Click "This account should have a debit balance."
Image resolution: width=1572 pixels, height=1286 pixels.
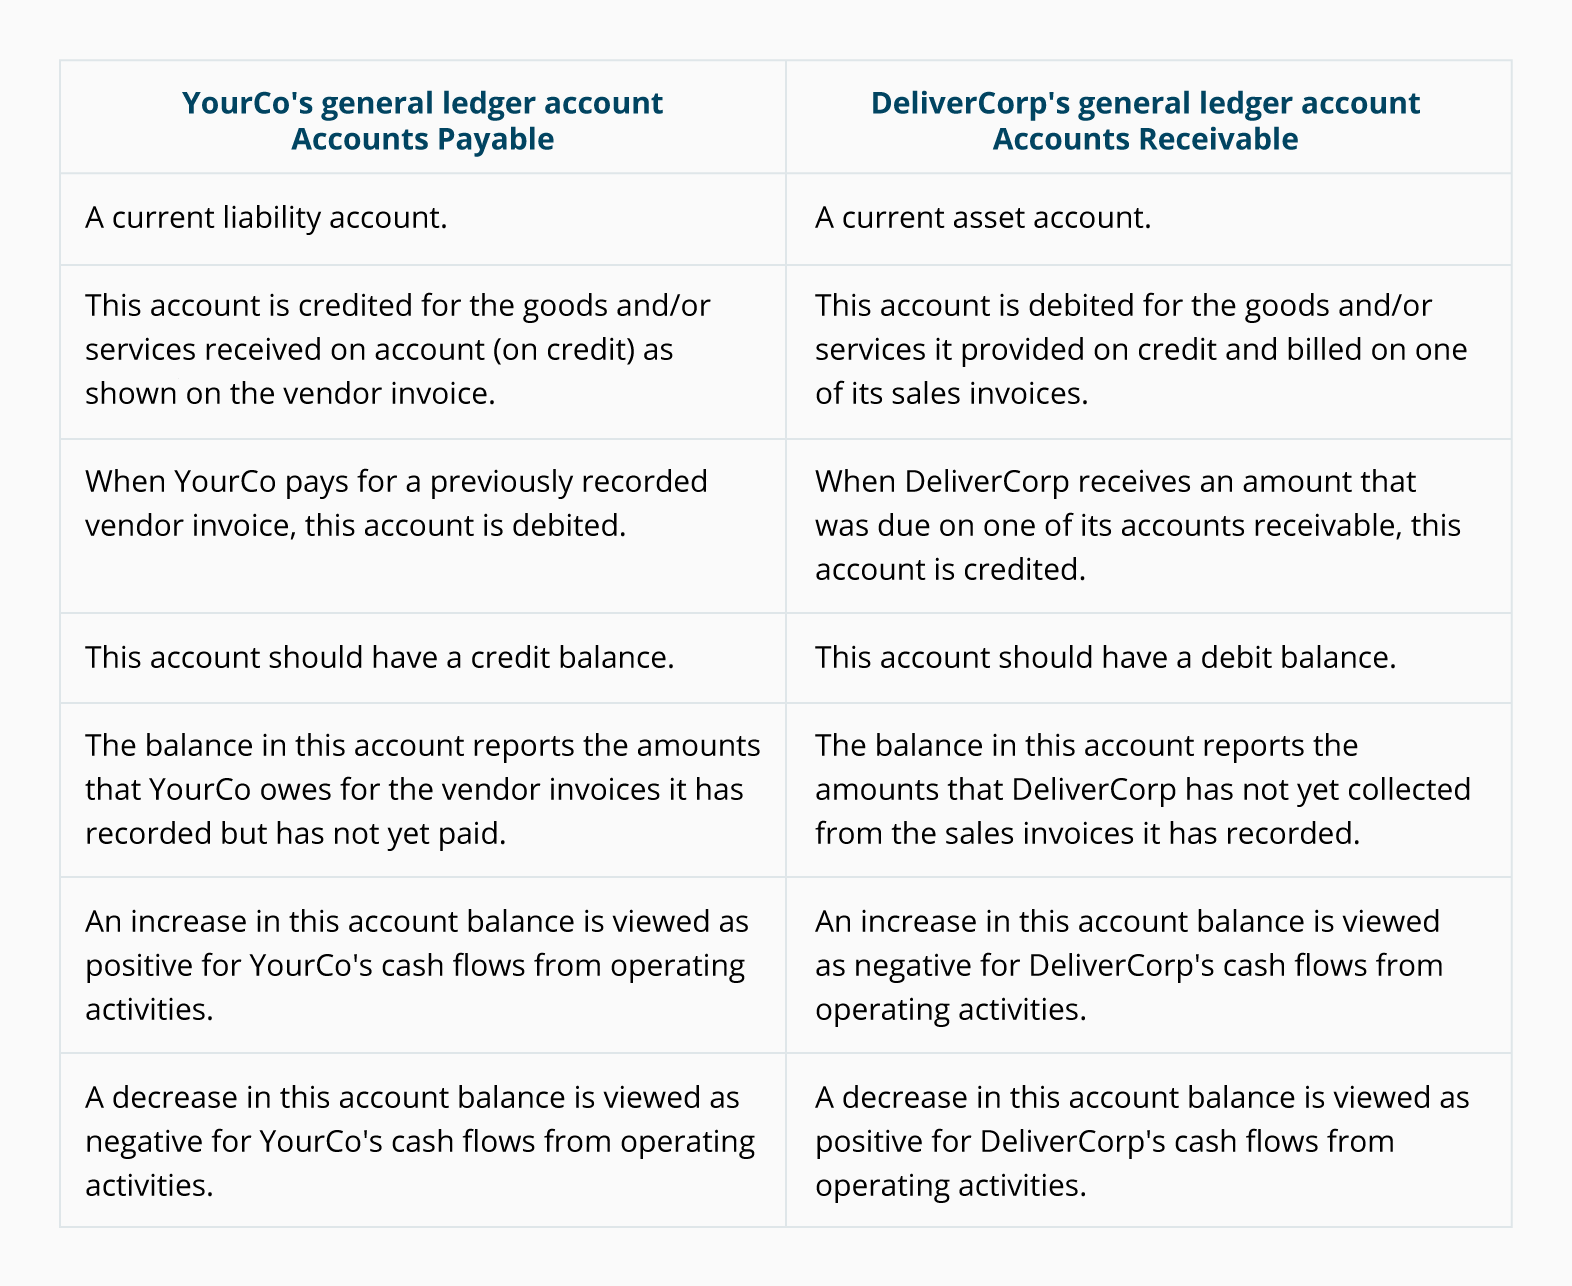click(x=1105, y=658)
